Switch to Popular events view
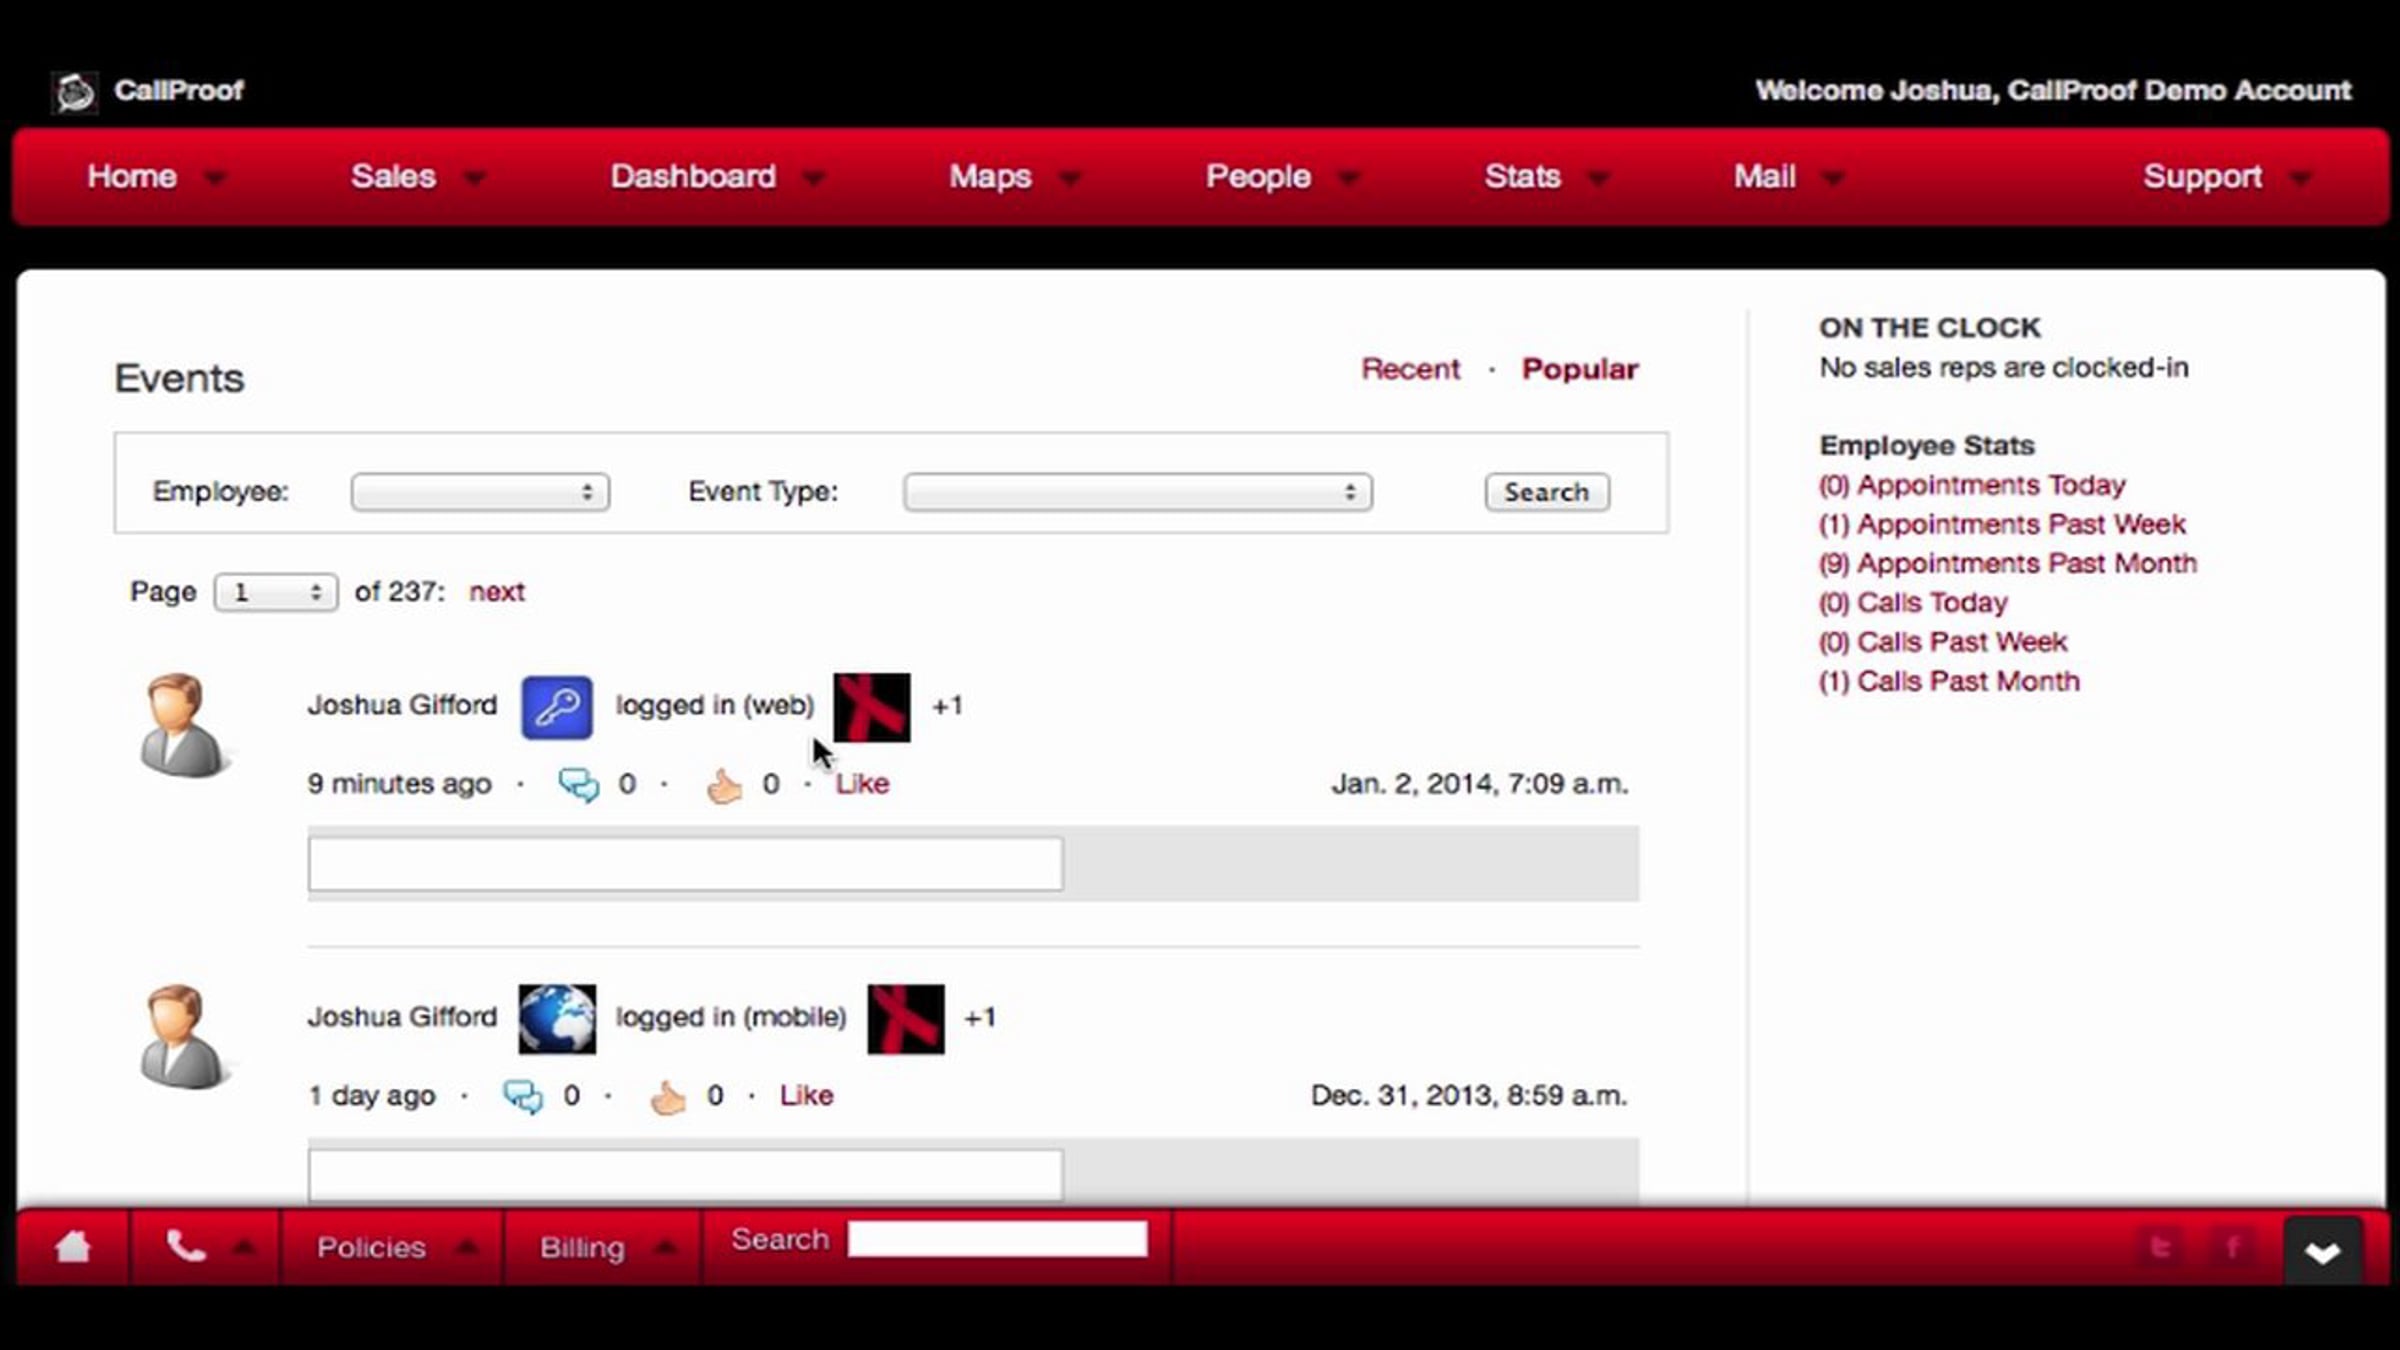2400x1350 pixels. coord(1580,369)
